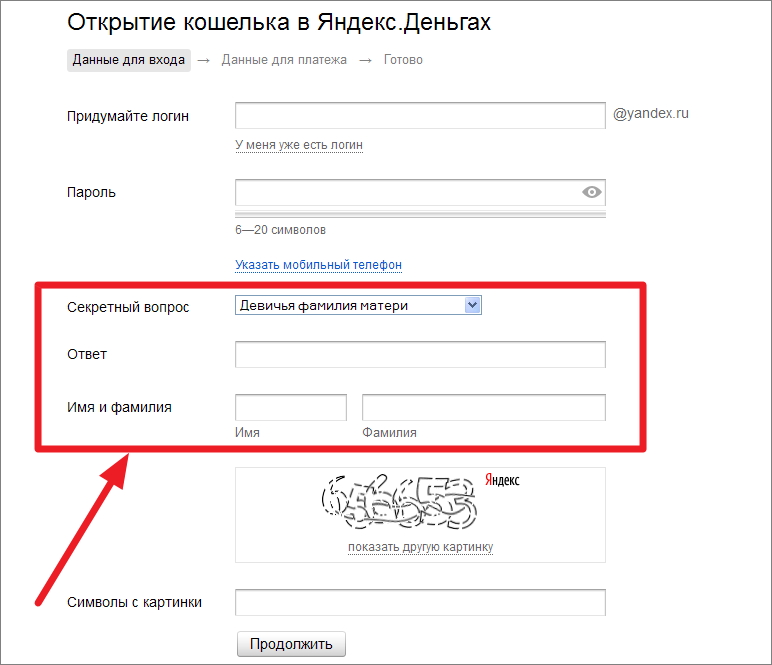Viewport: 772px width, 665px height.
Task: Click 'показать другую картинку' link
Action: coord(420,547)
